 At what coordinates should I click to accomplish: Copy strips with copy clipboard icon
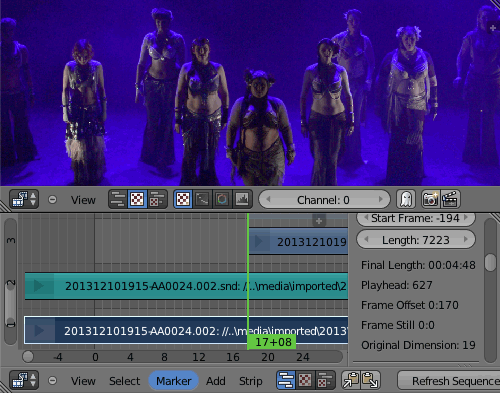351,380
